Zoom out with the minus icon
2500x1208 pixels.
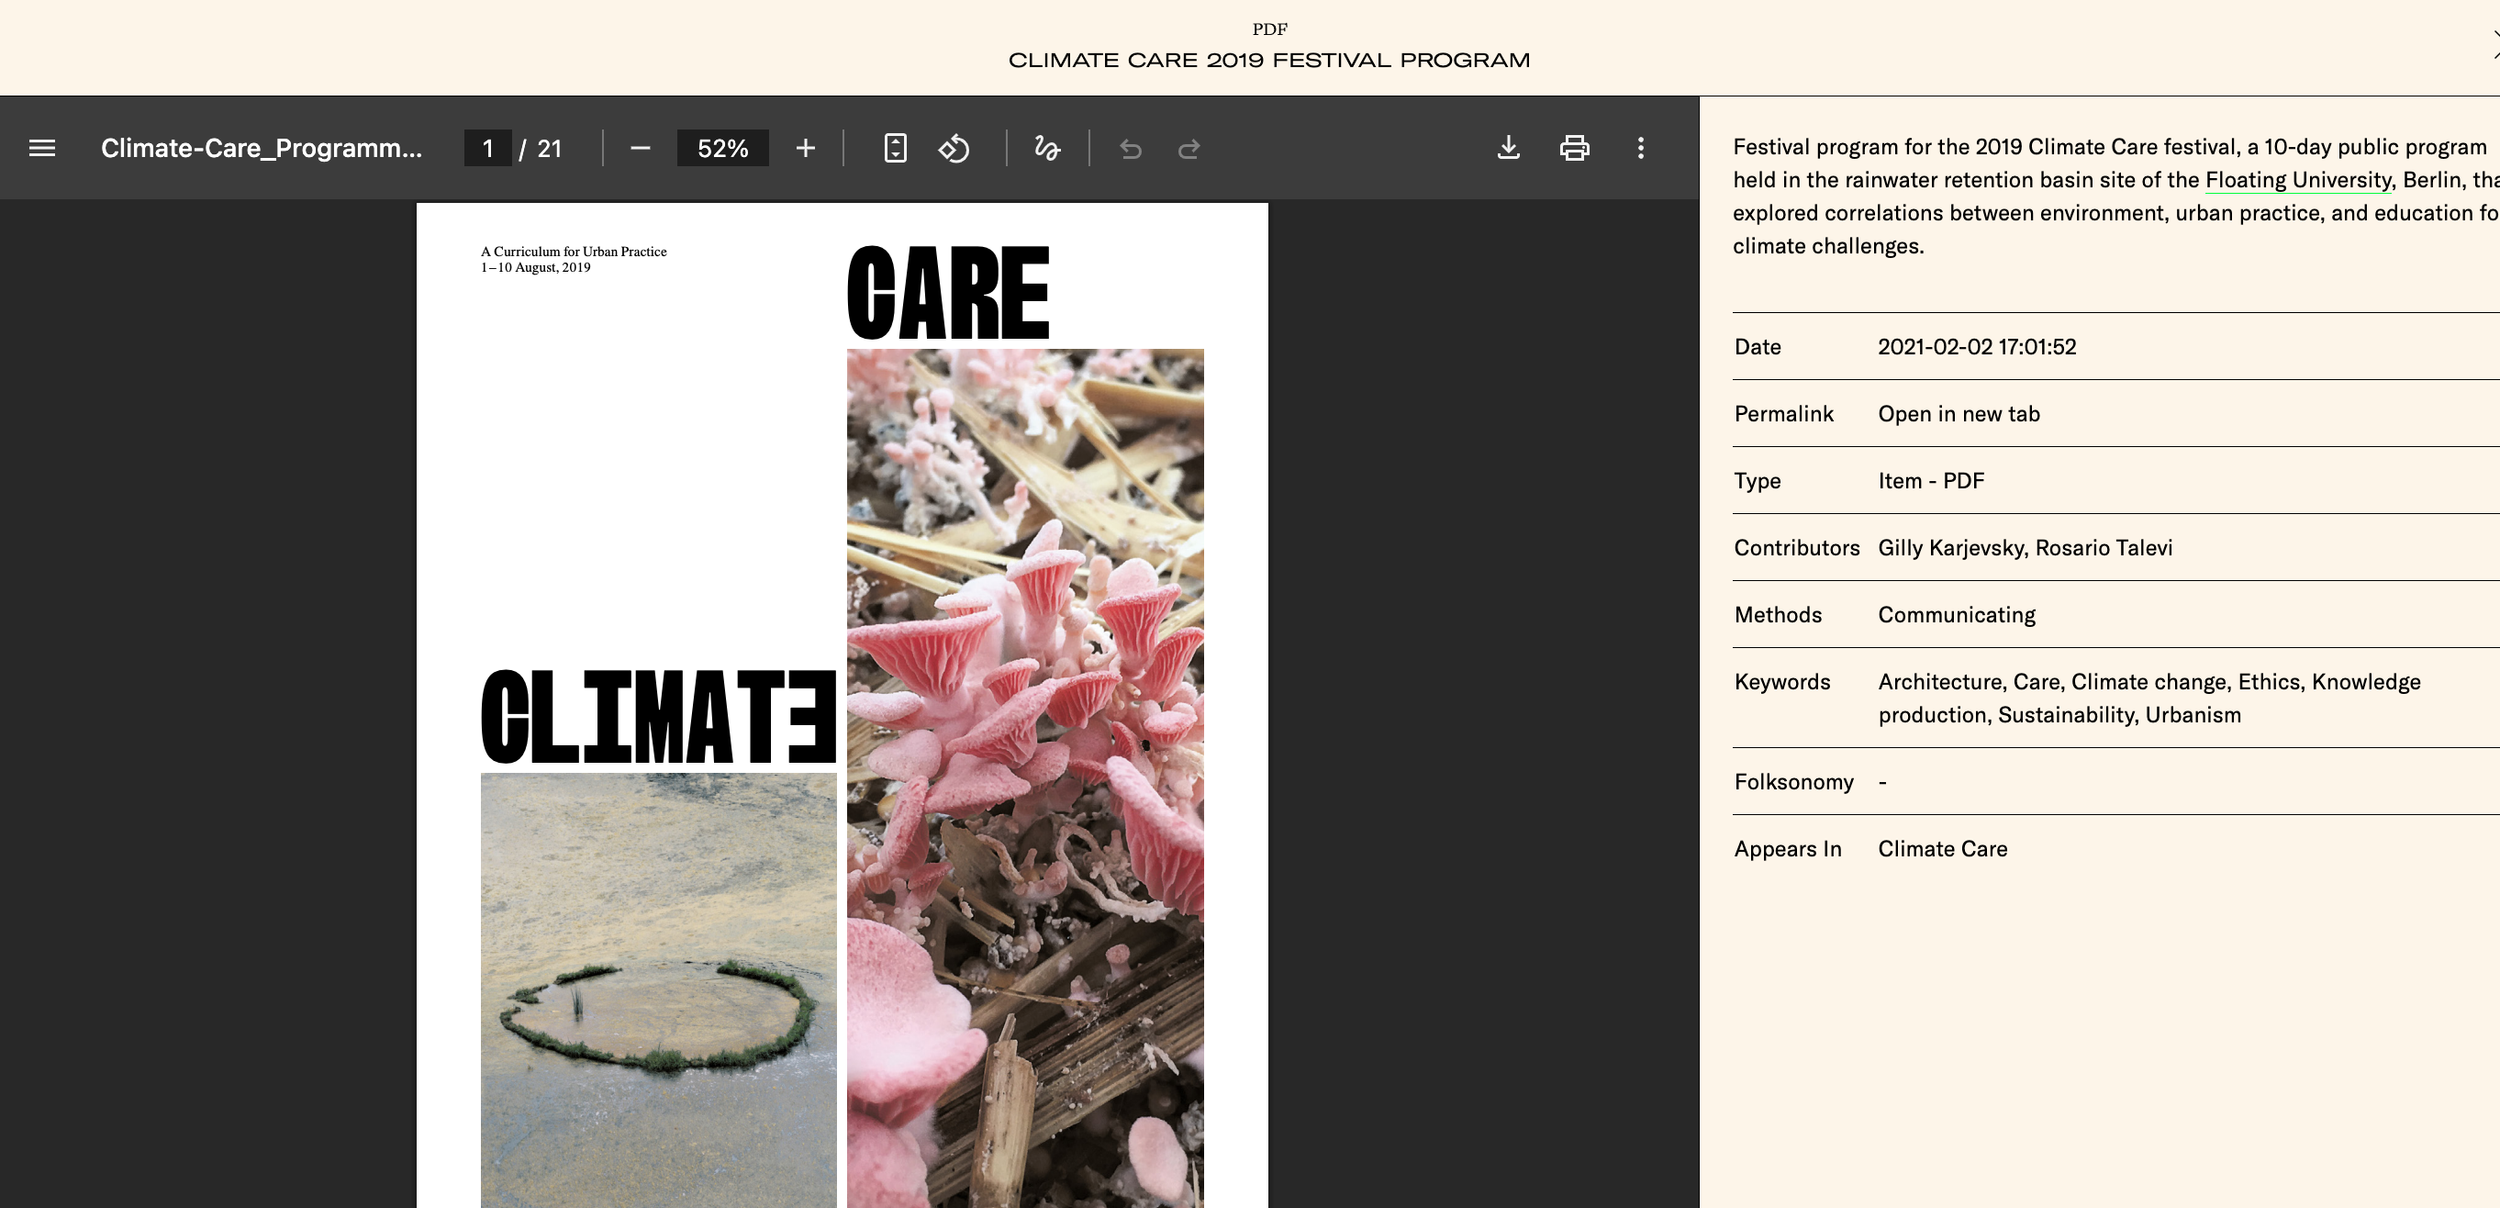click(640, 148)
